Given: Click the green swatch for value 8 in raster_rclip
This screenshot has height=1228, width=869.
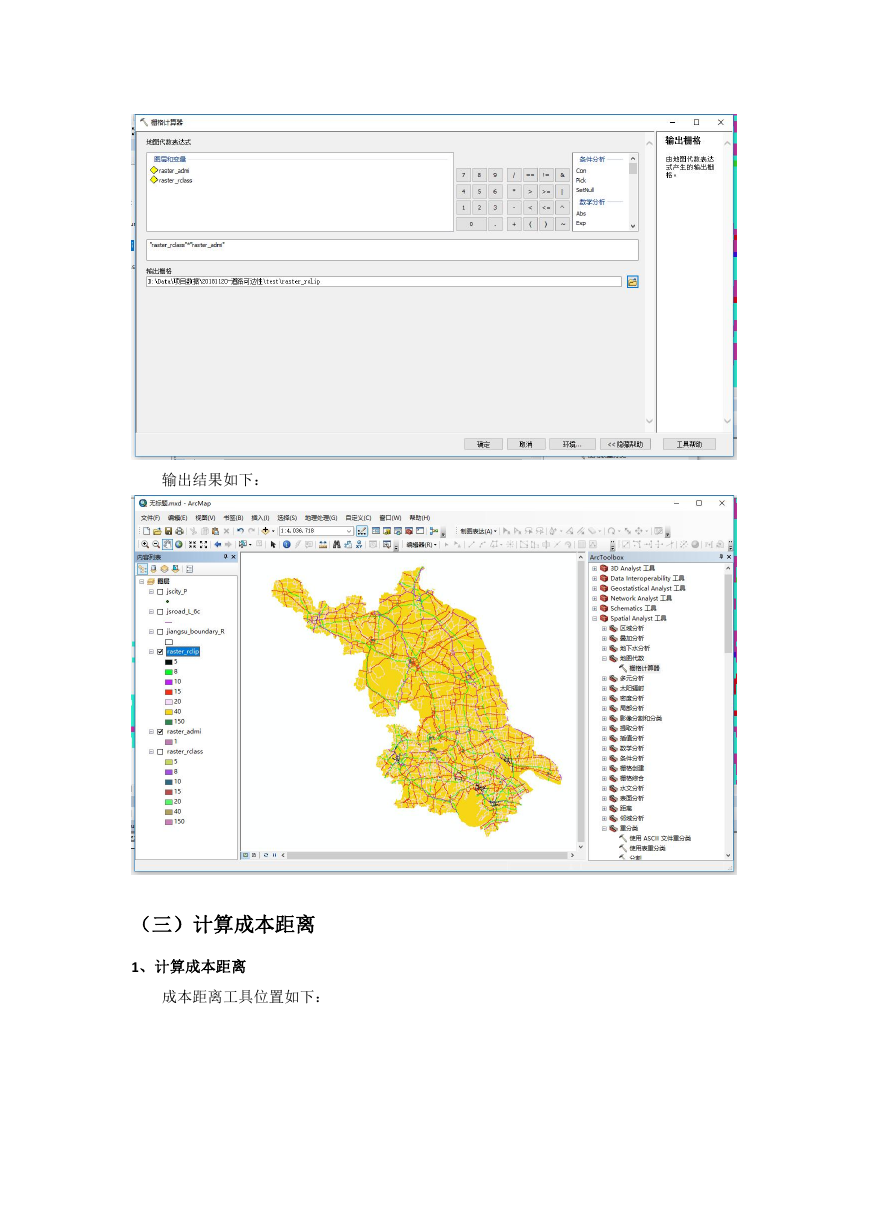Looking at the screenshot, I should point(168,672).
